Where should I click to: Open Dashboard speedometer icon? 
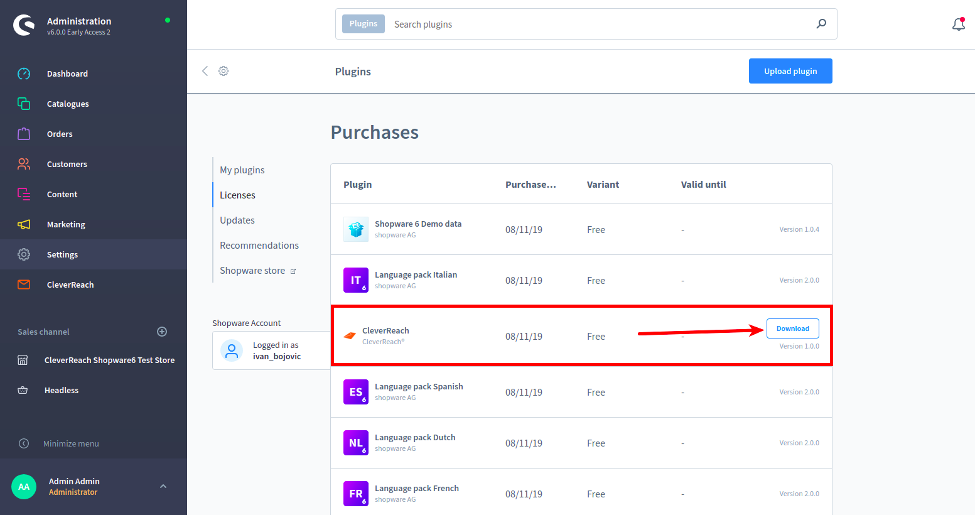(x=24, y=74)
